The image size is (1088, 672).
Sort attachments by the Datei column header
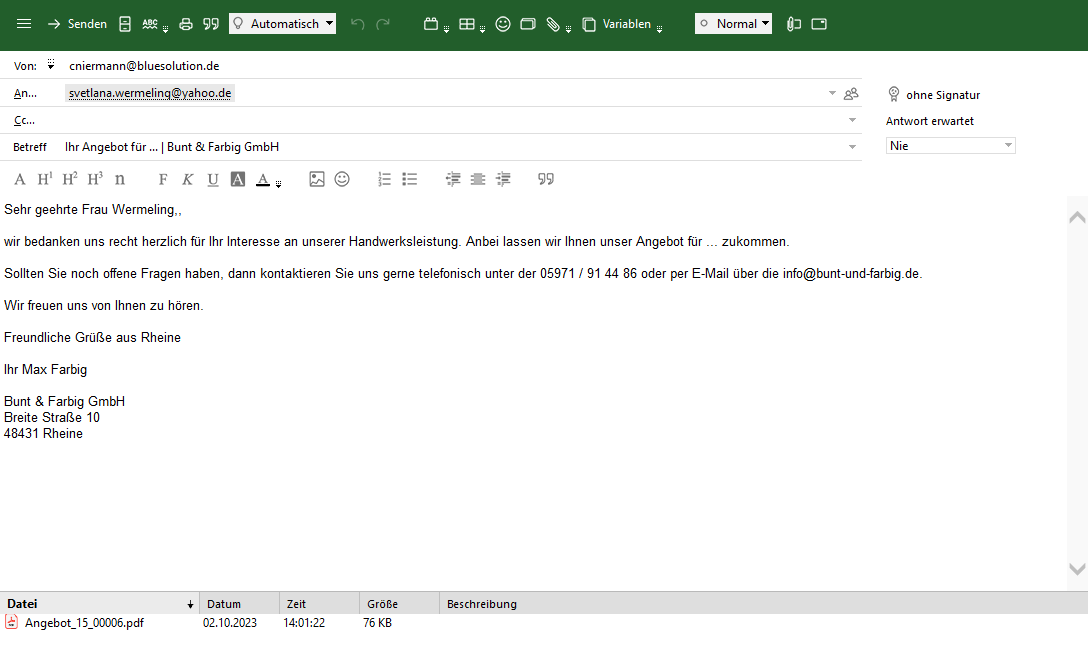(x=100, y=604)
